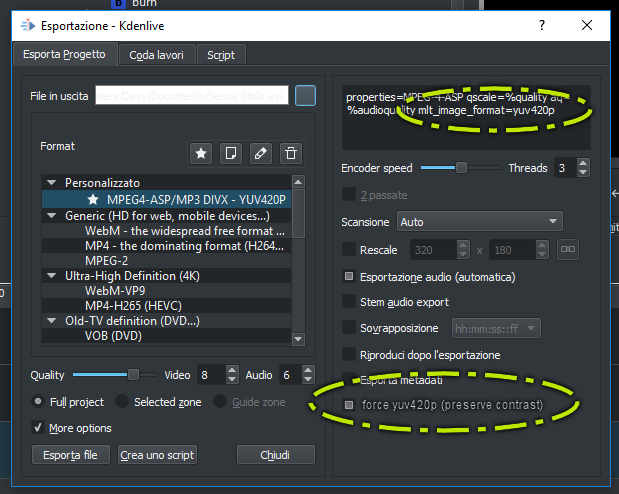This screenshot has height=494, width=619.
Task: Enable the Sovrapposizione checkbox
Action: (x=349, y=328)
